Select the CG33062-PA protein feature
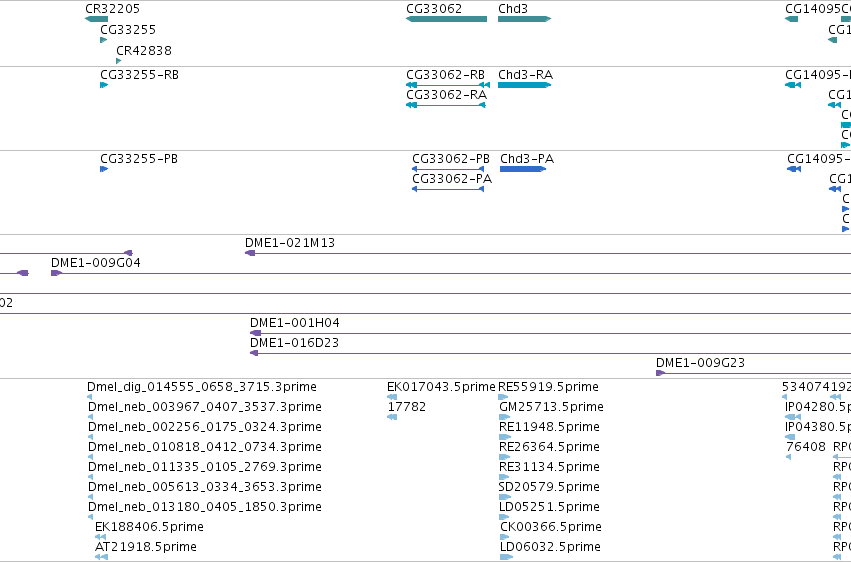 [x=448, y=189]
